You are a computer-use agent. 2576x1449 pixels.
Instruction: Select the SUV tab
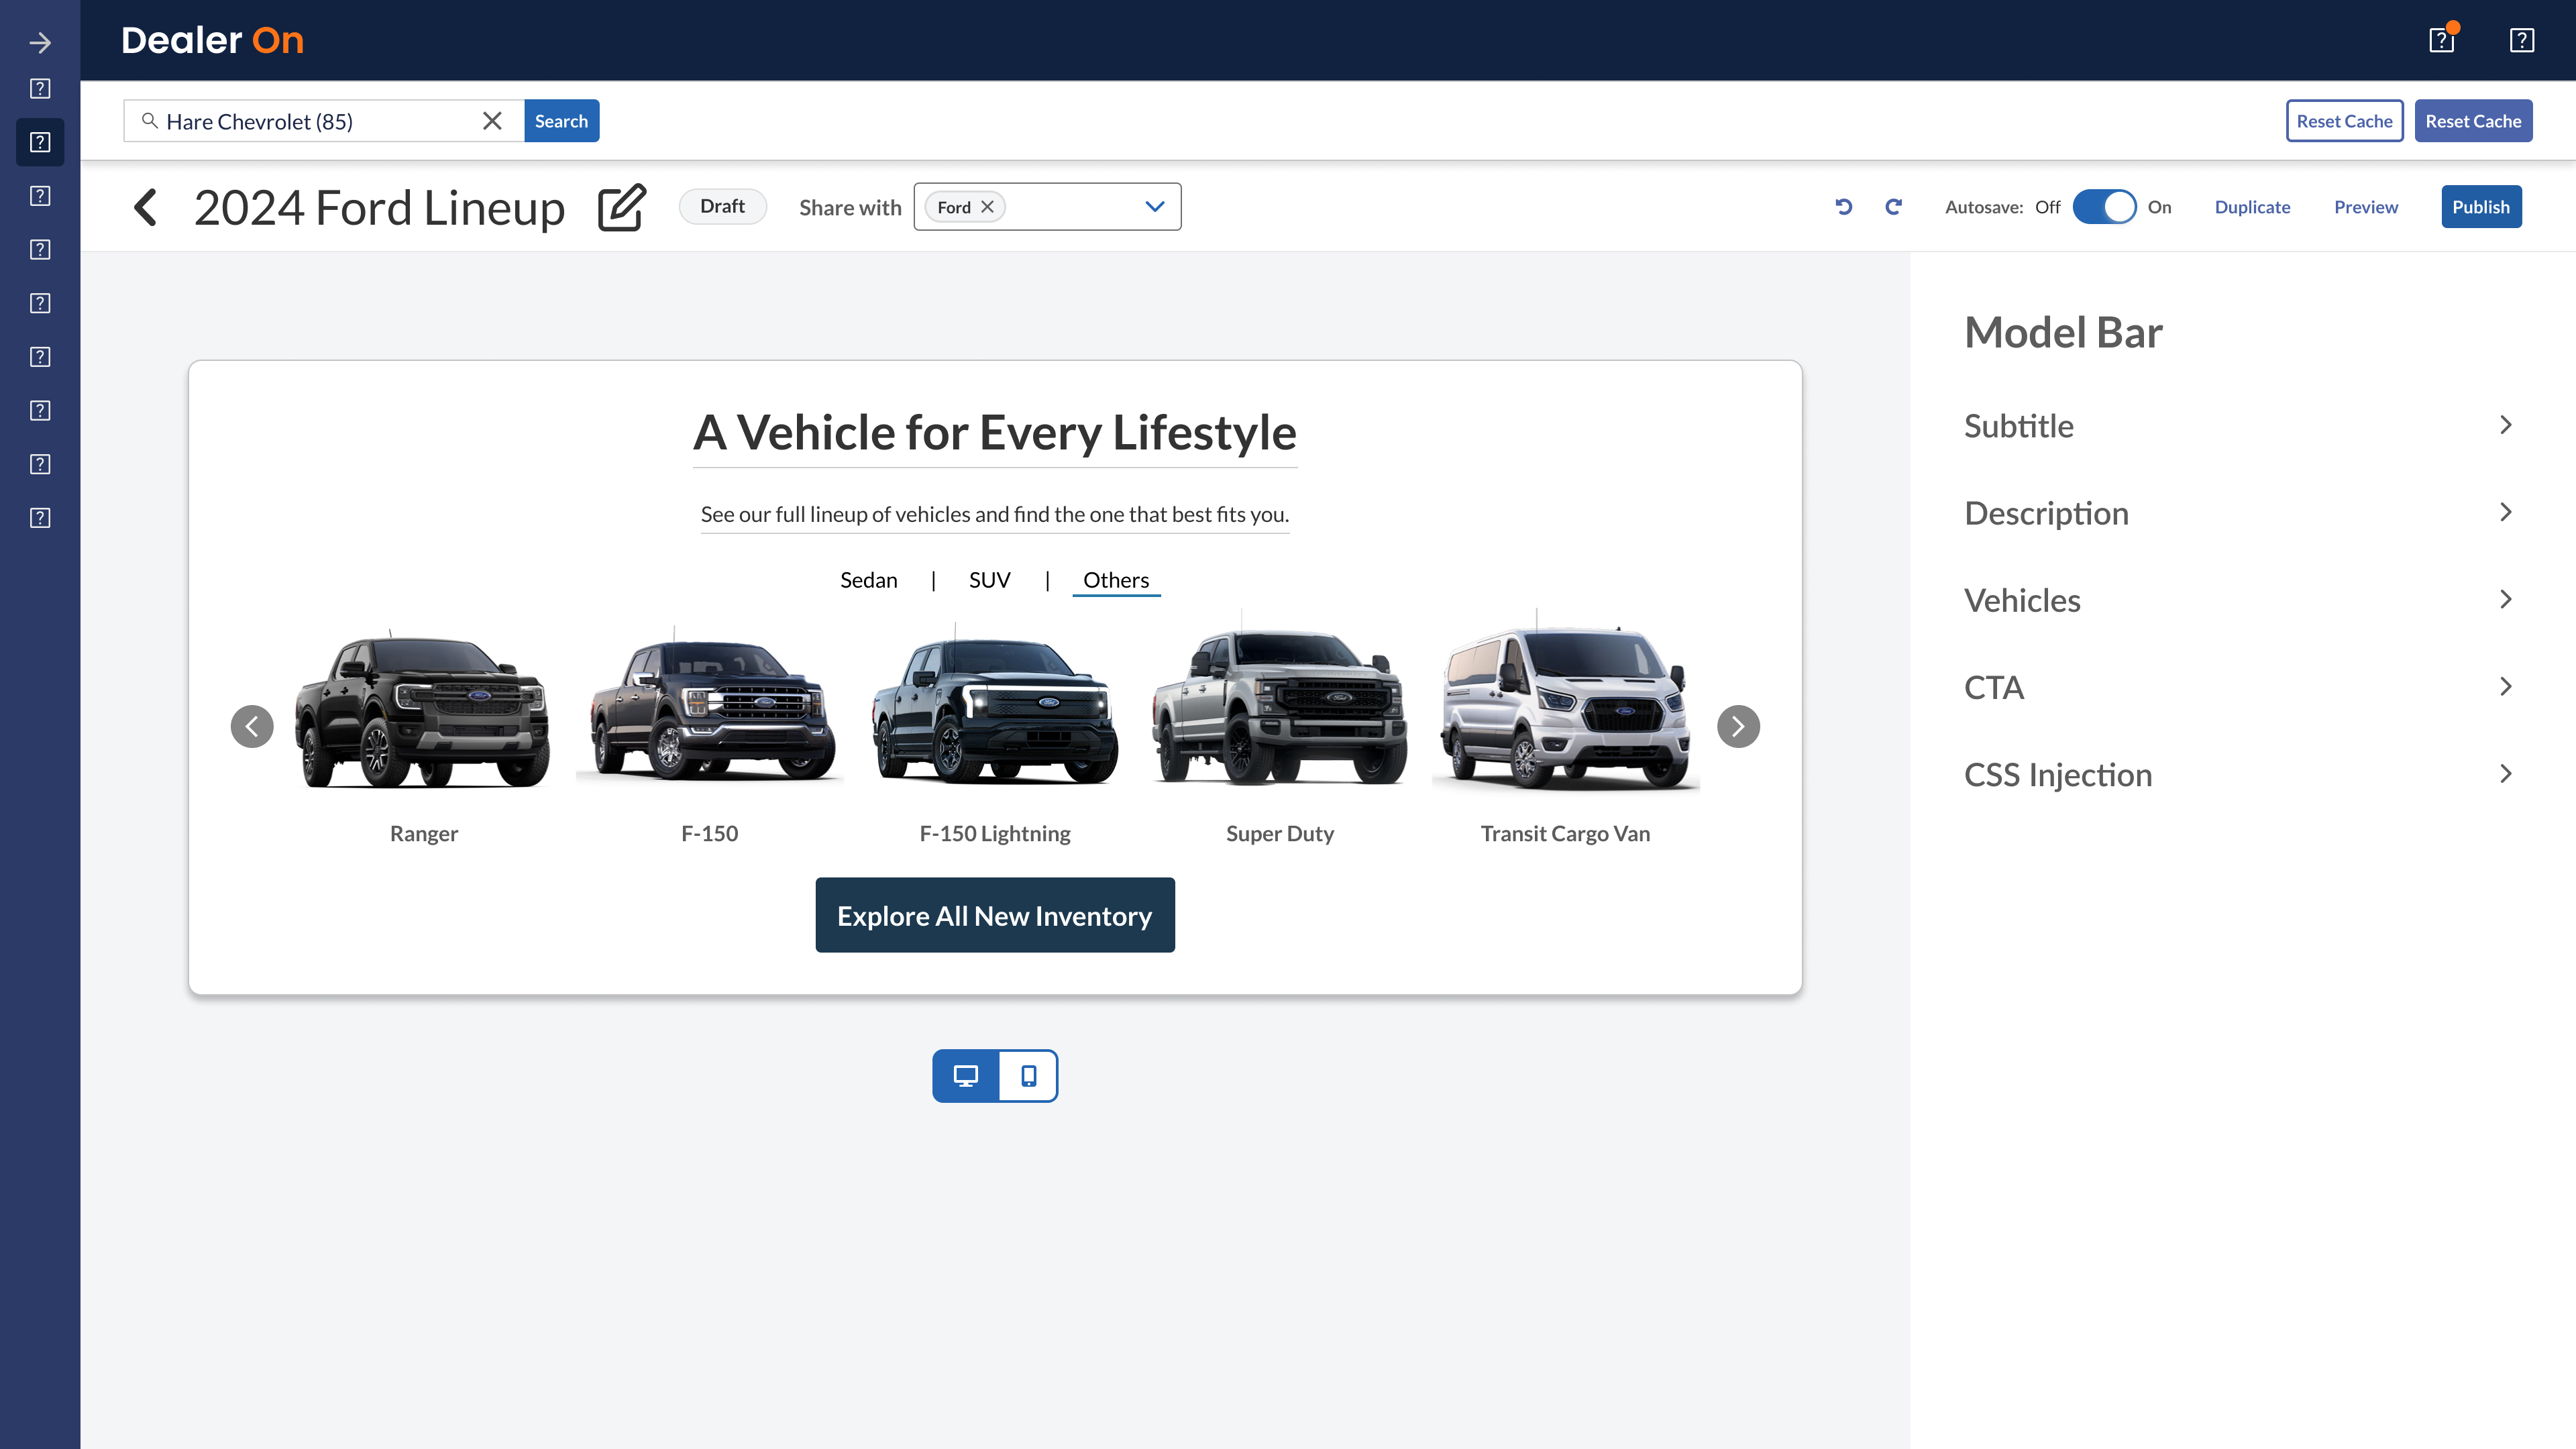tap(990, 580)
